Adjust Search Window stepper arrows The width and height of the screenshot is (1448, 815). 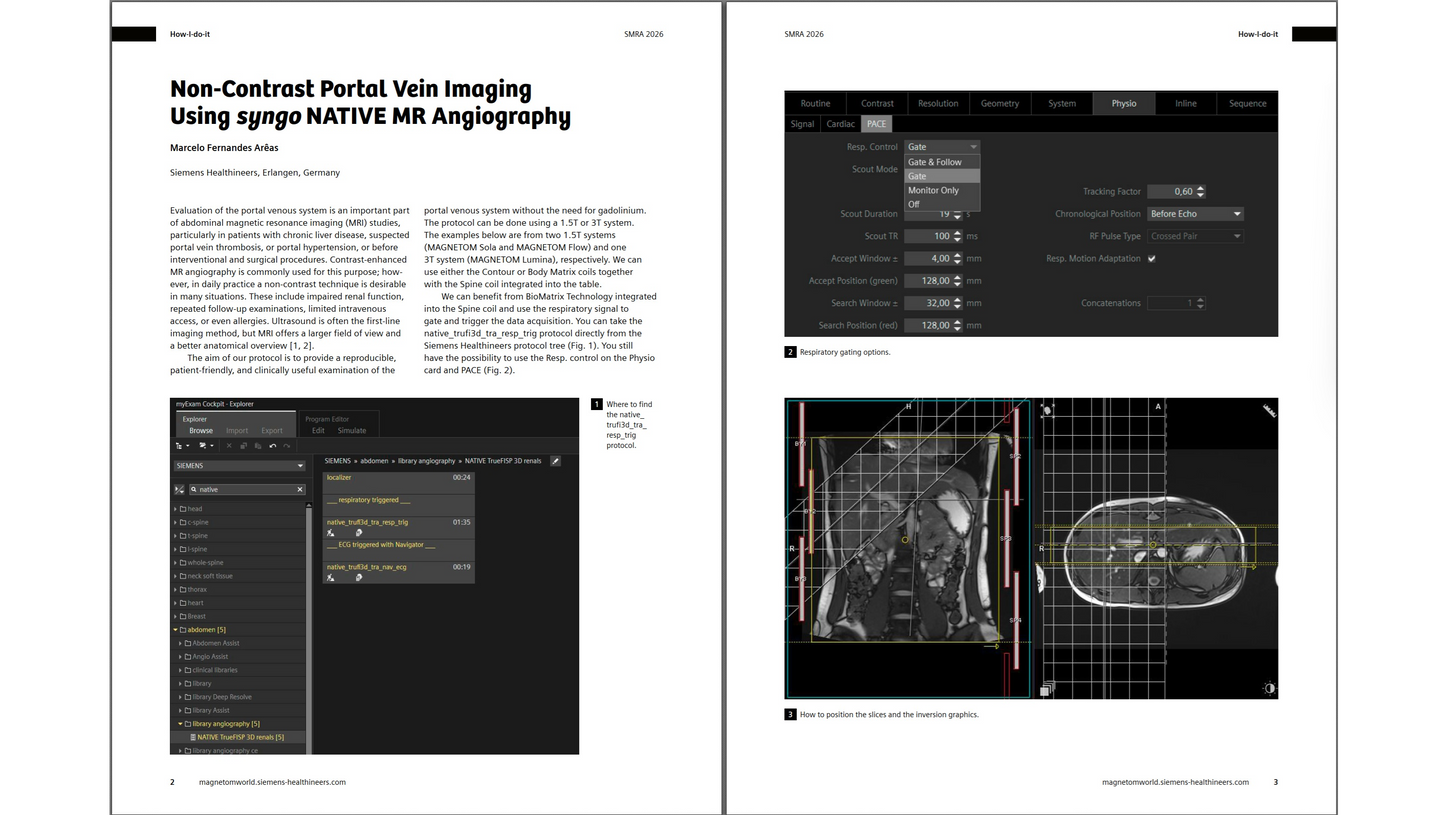tap(957, 303)
